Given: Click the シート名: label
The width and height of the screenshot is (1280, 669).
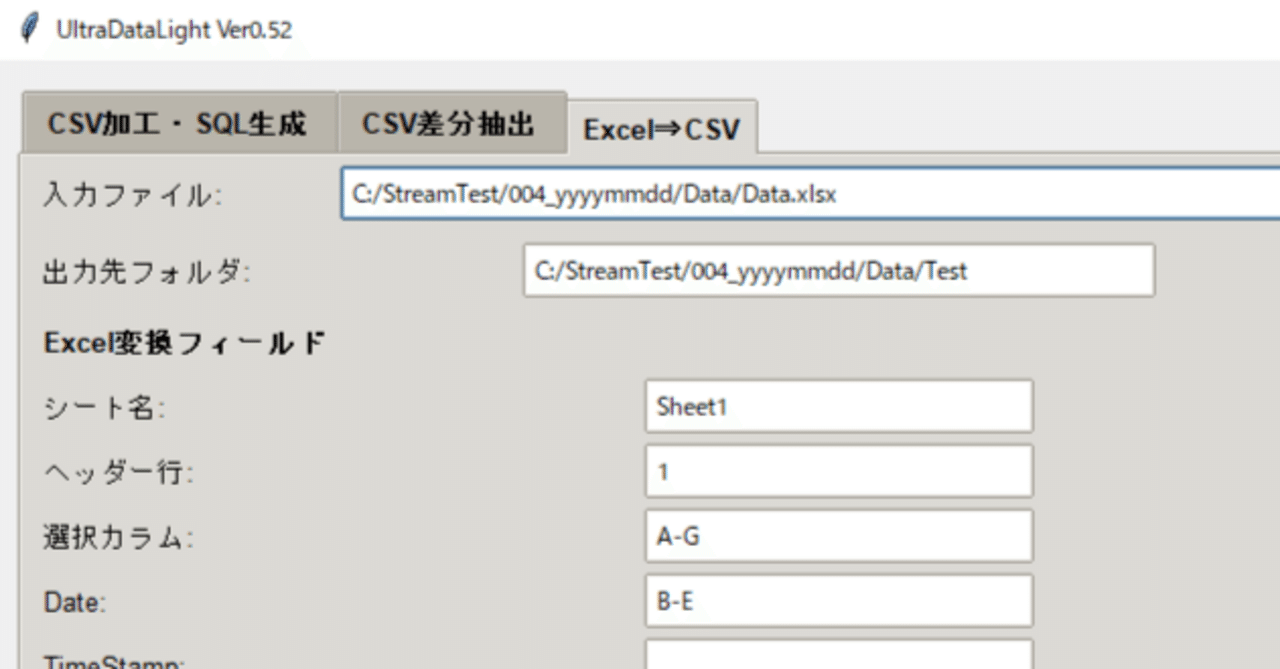Looking at the screenshot, I should 104,407.
